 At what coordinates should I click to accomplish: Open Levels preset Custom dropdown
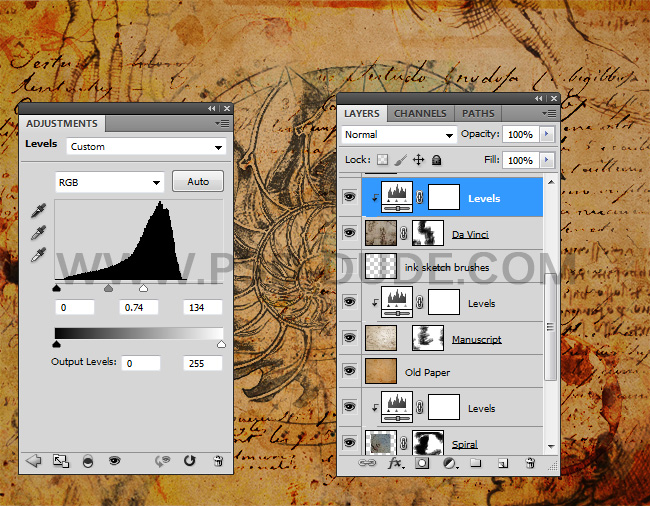pyautogui.click(x=146, y=147)
